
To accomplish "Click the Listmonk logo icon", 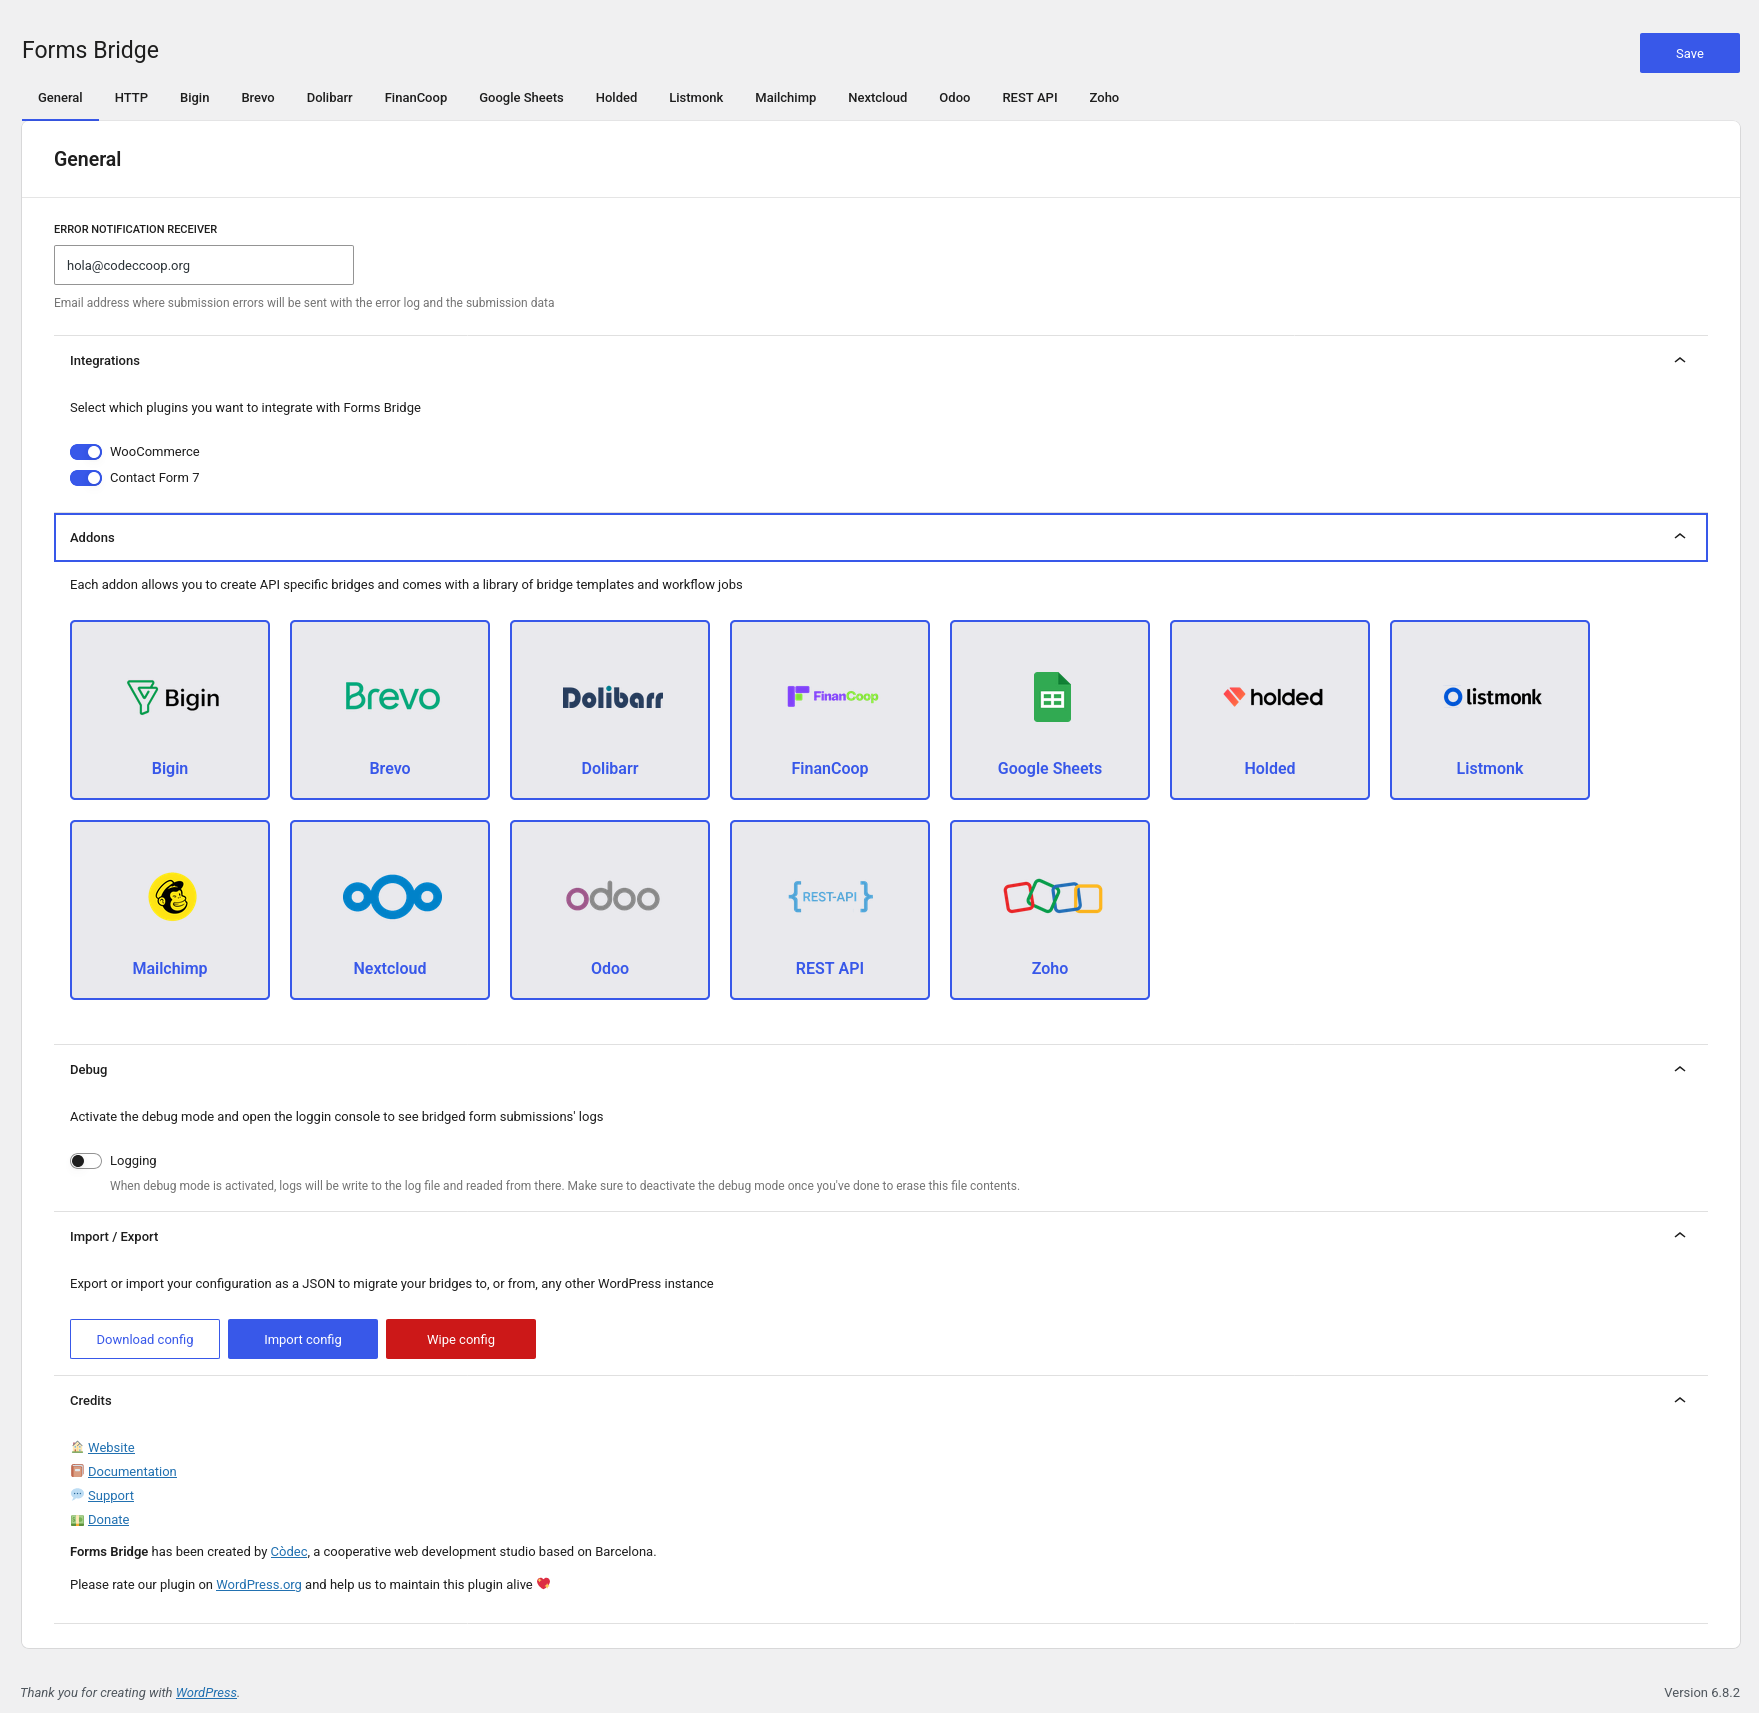I will coord(1492,697).
